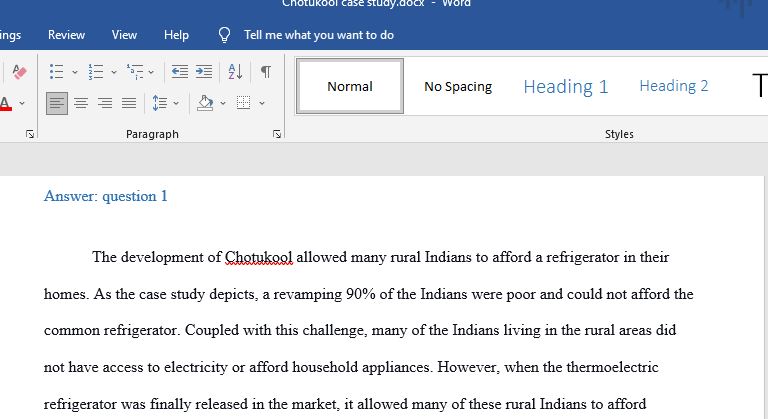Apply the Normal style
Screen dimensions: 768x419
pos(350,86)
